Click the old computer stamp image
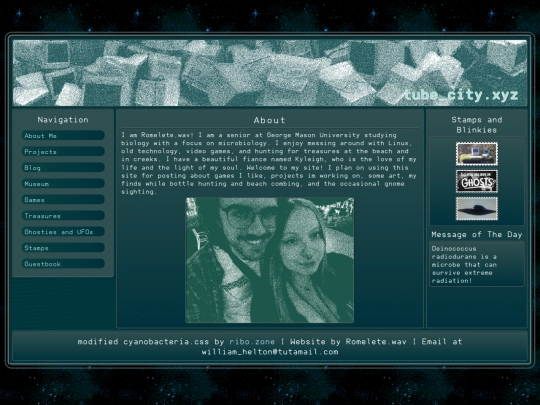The width and height of the screenshot is (540, 405). (477, 154)
